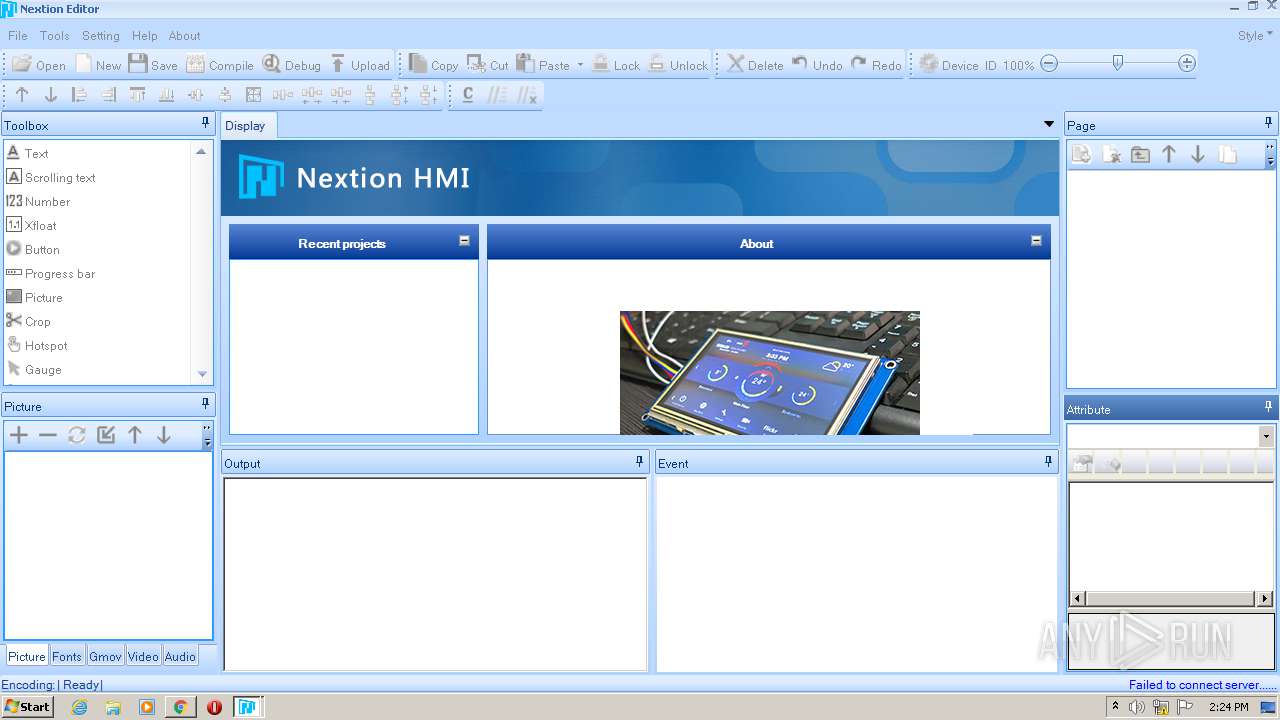Toggle auto-hide pin on Event panel
Screen dimensions: 1280x720
click(1049, 461)
